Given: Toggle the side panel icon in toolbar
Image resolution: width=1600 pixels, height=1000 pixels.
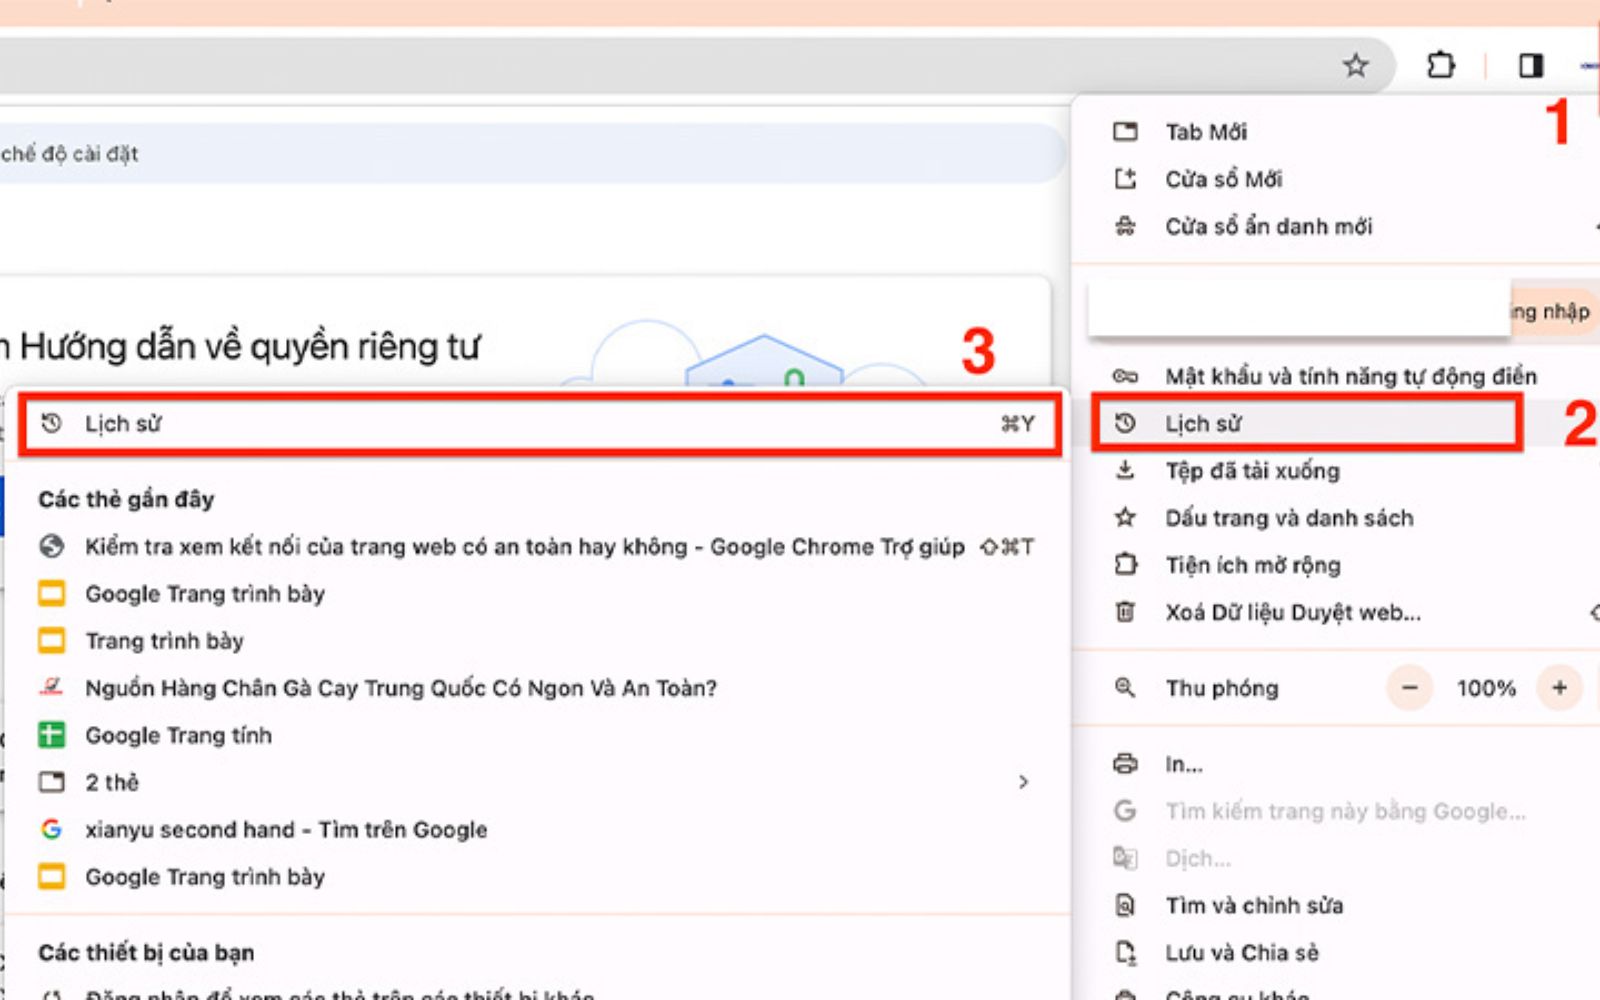Looking at the screenshot, I should coord(1530,66).
